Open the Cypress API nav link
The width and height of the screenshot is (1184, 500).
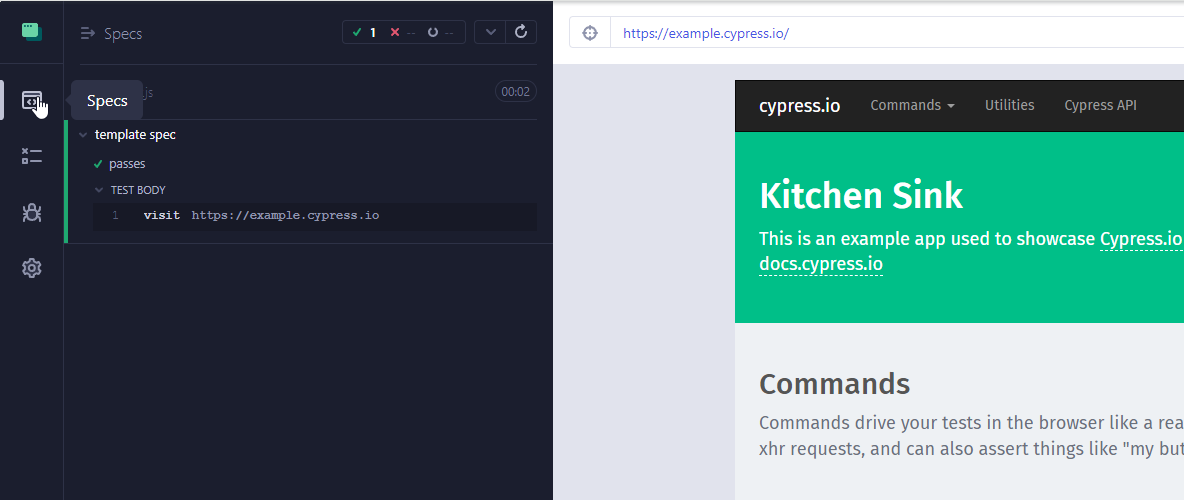coord(1100,106)
